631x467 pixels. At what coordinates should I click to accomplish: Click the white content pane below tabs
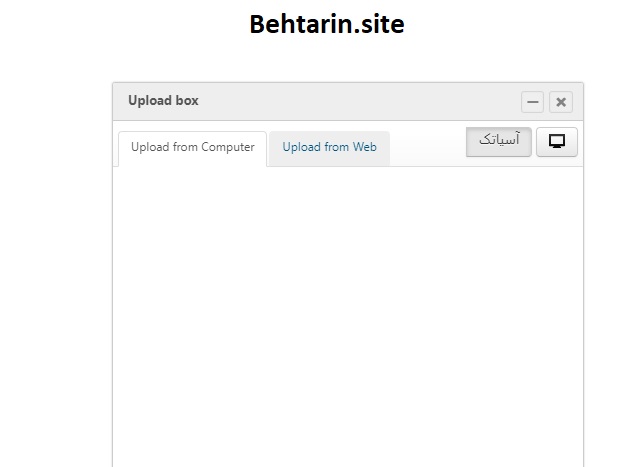point(348,316)
